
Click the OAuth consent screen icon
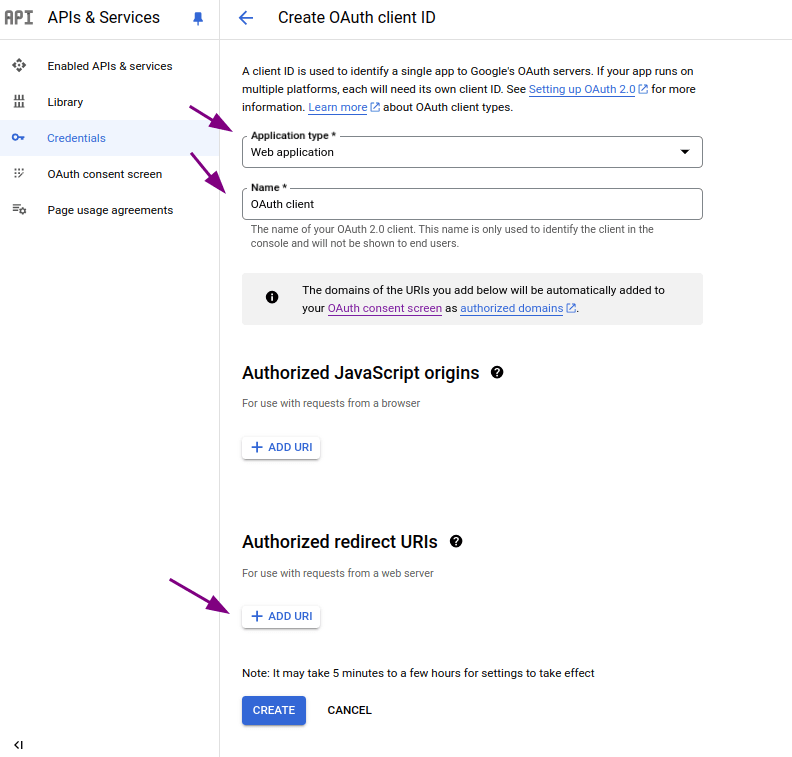18,174
